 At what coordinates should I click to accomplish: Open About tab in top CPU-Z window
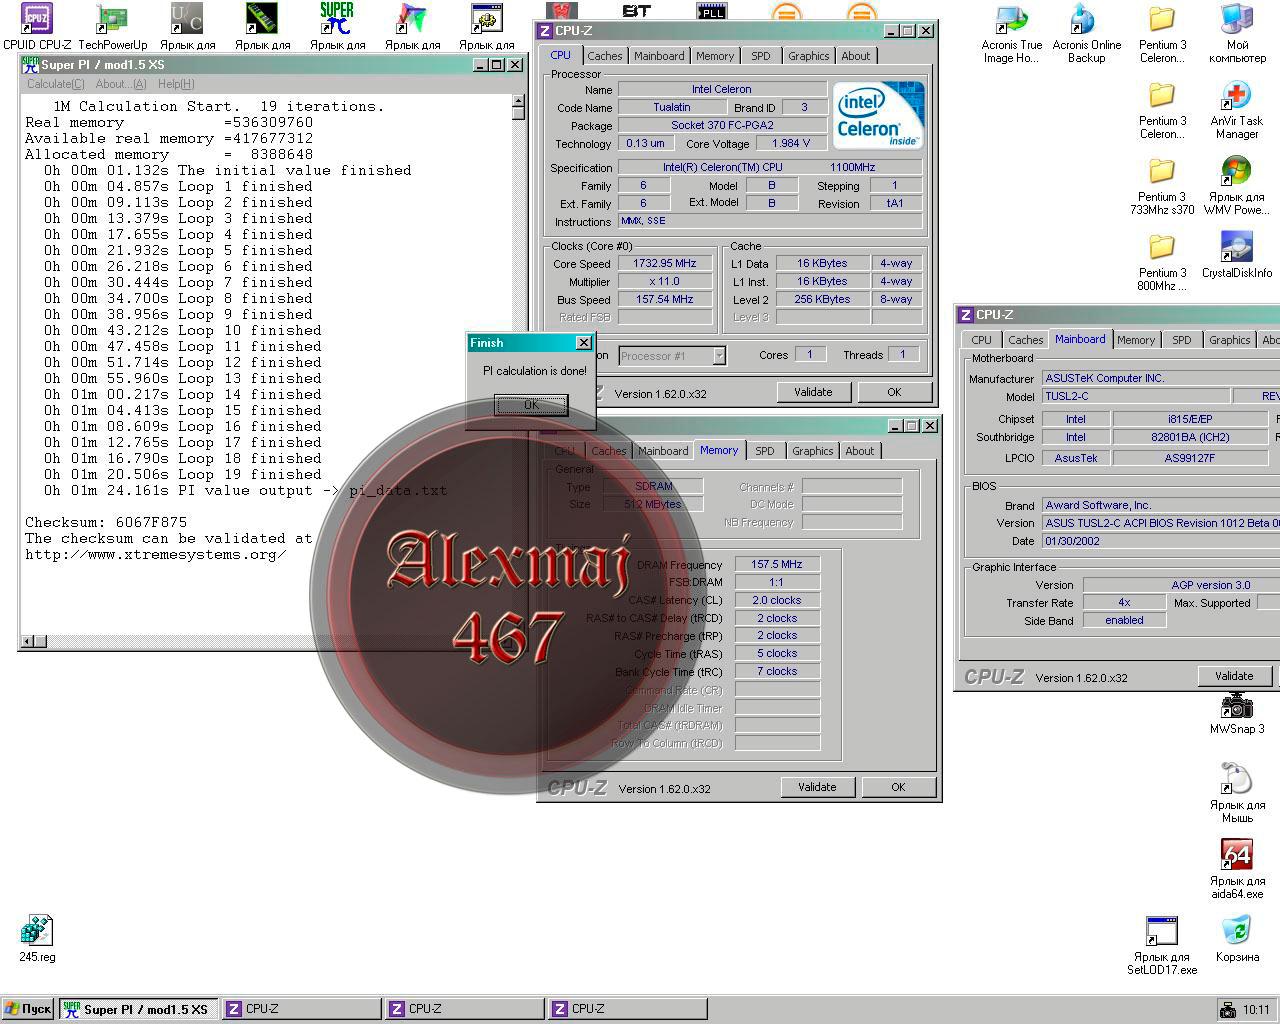coord(855,56)
